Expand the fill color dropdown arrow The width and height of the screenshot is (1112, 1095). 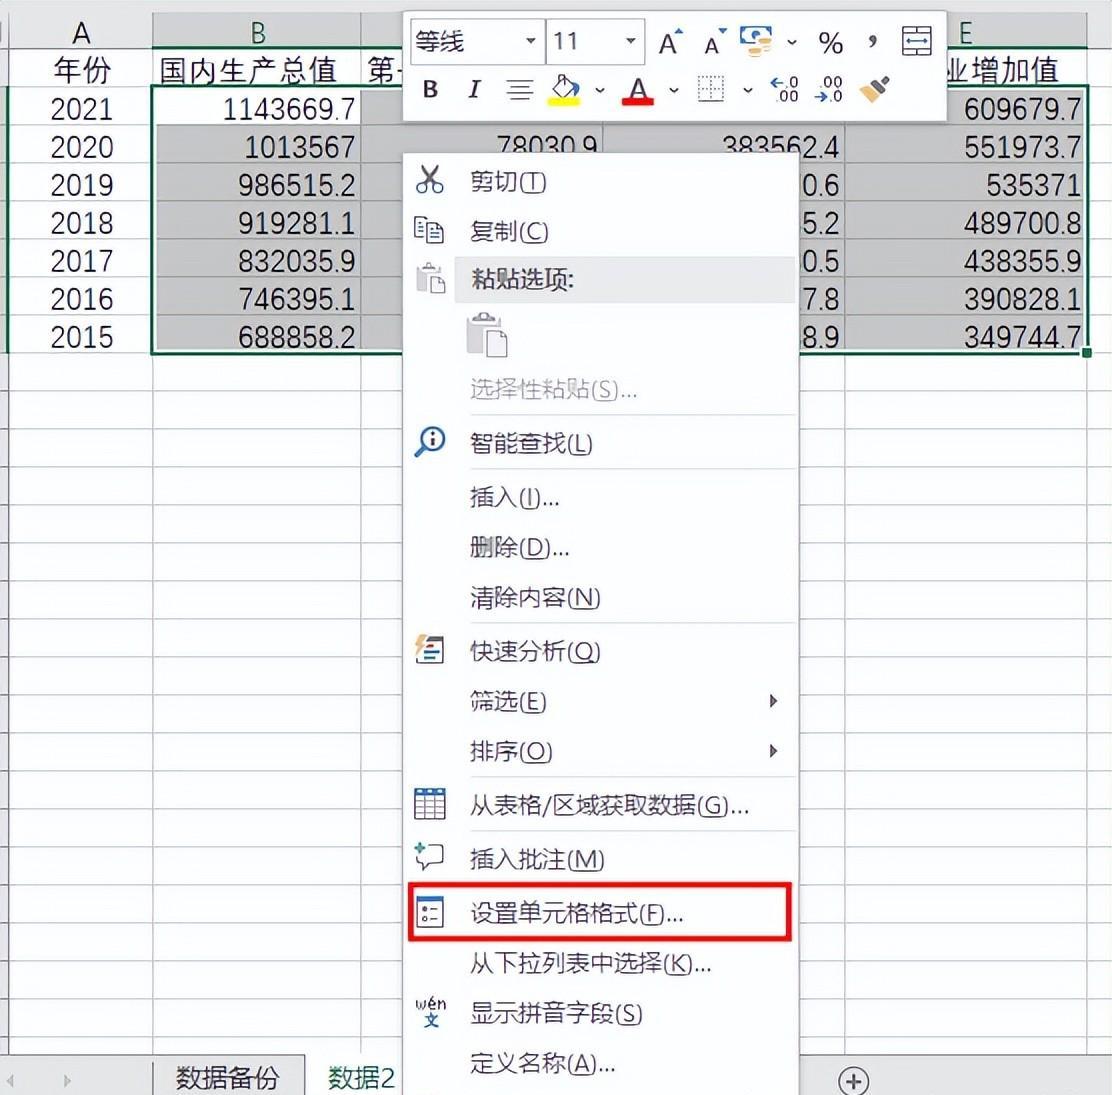600,90
